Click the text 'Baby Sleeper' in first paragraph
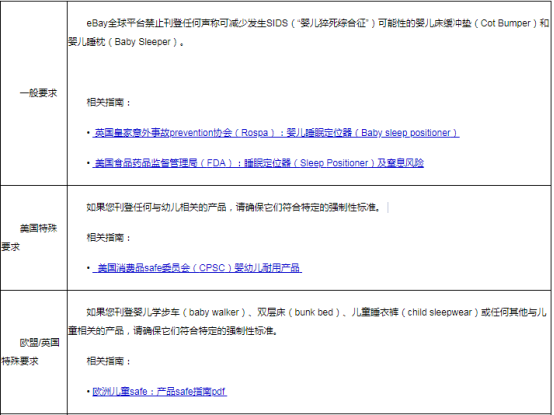The image size is (554, 415). (x=143, y=42)
